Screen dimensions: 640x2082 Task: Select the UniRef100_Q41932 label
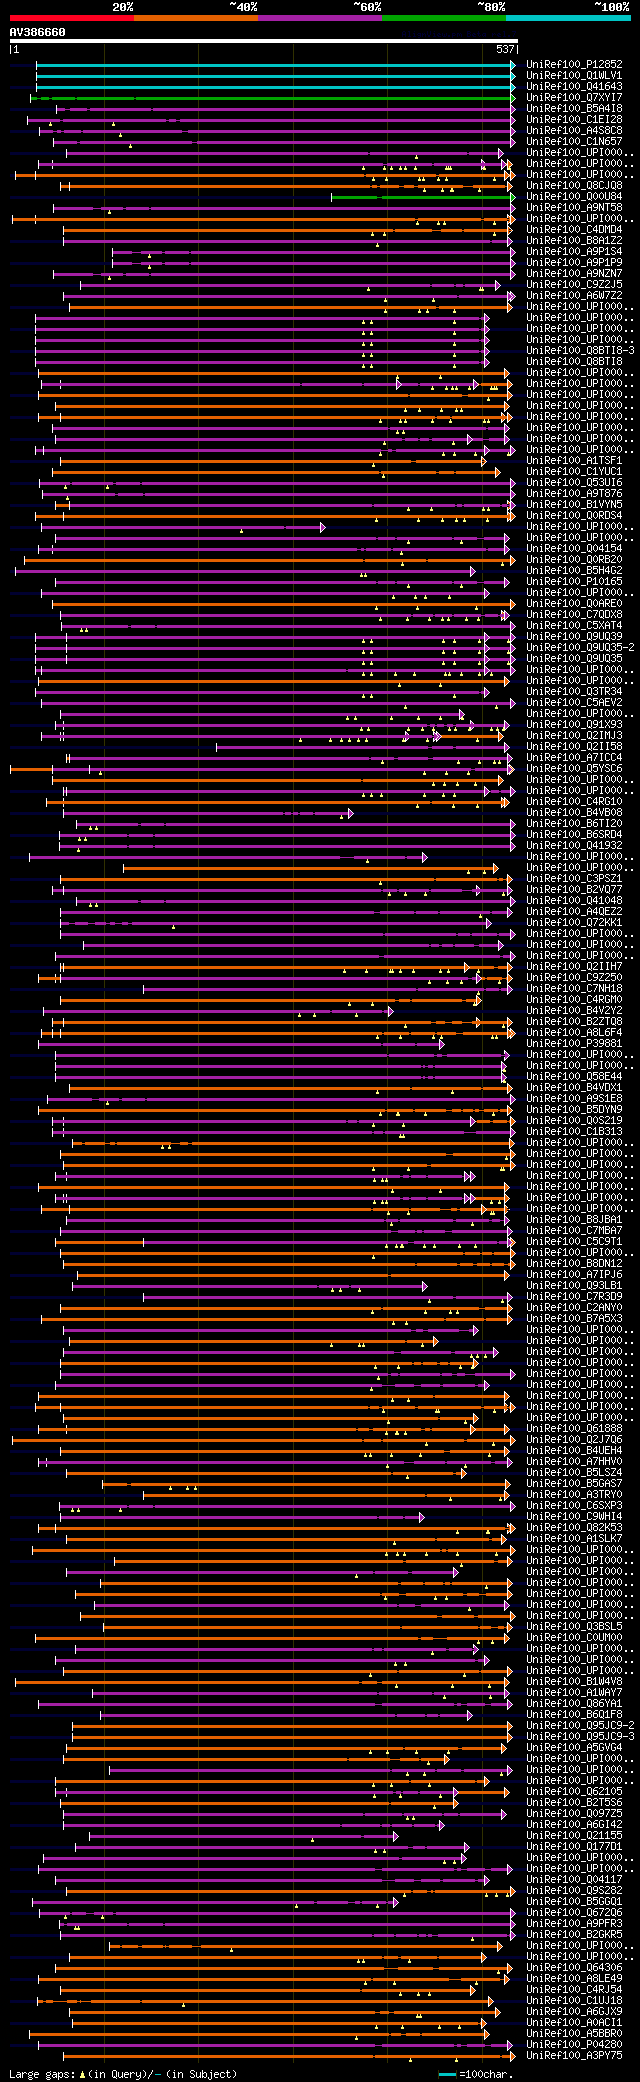574,845
